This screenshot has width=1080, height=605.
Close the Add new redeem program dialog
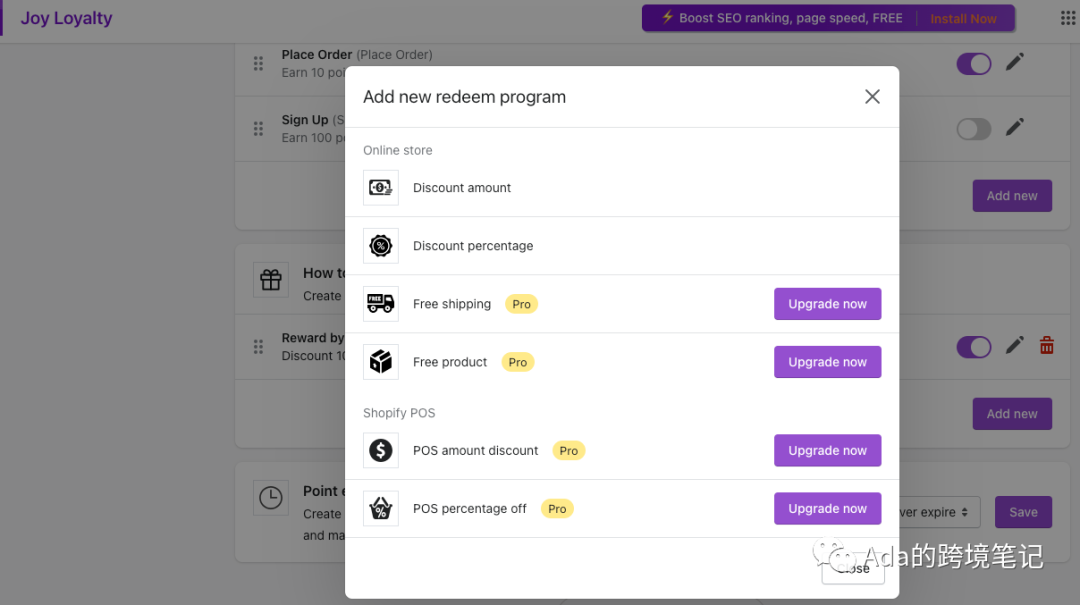[872, 96]
